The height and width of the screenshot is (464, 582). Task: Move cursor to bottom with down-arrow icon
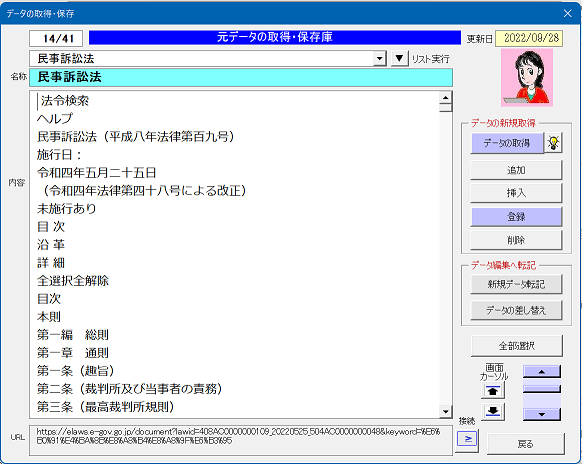[x=493, y=411]
